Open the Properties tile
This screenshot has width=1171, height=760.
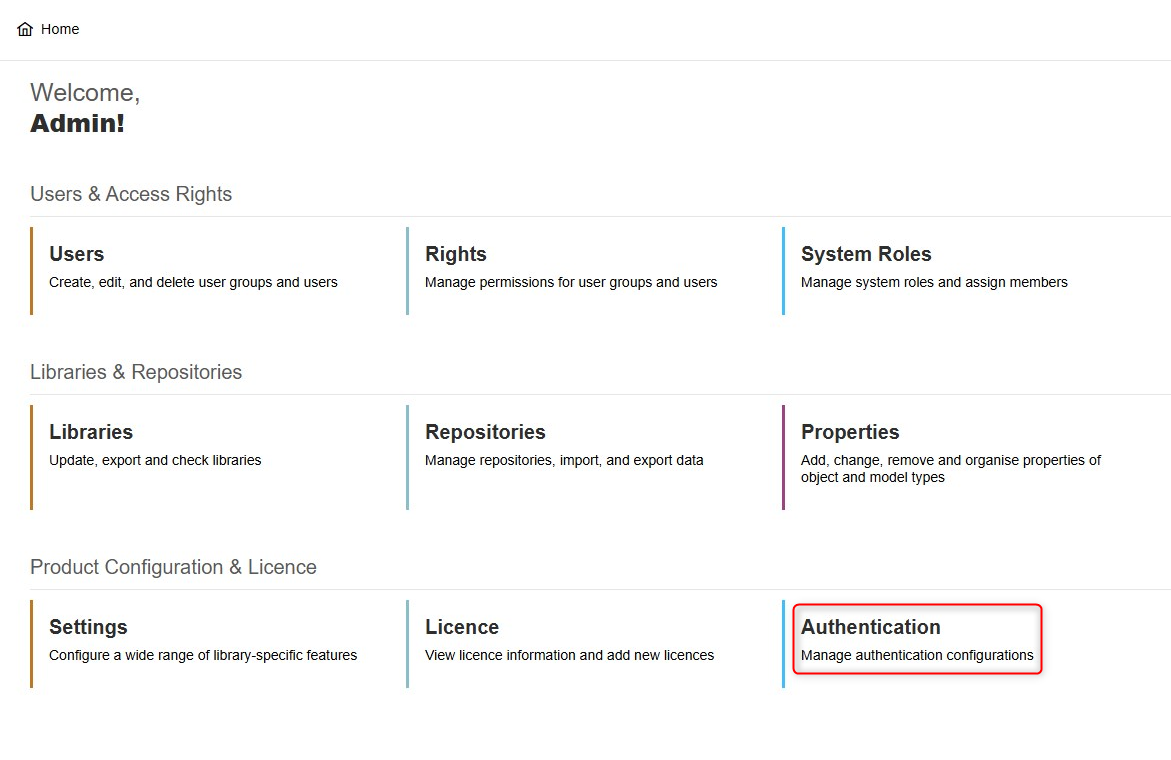(850, 432)
